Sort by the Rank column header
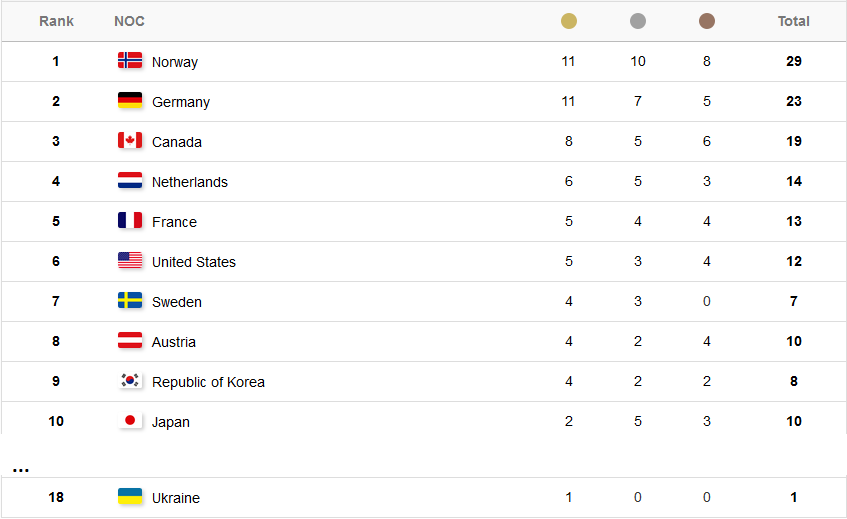 [56, 21]
